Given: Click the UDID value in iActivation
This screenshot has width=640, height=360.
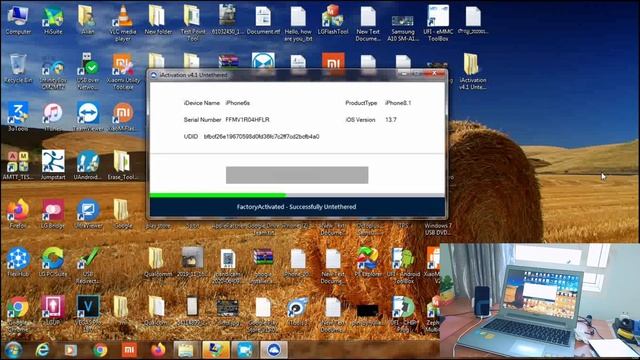Looking at the screenshot, I should point(262,136).
